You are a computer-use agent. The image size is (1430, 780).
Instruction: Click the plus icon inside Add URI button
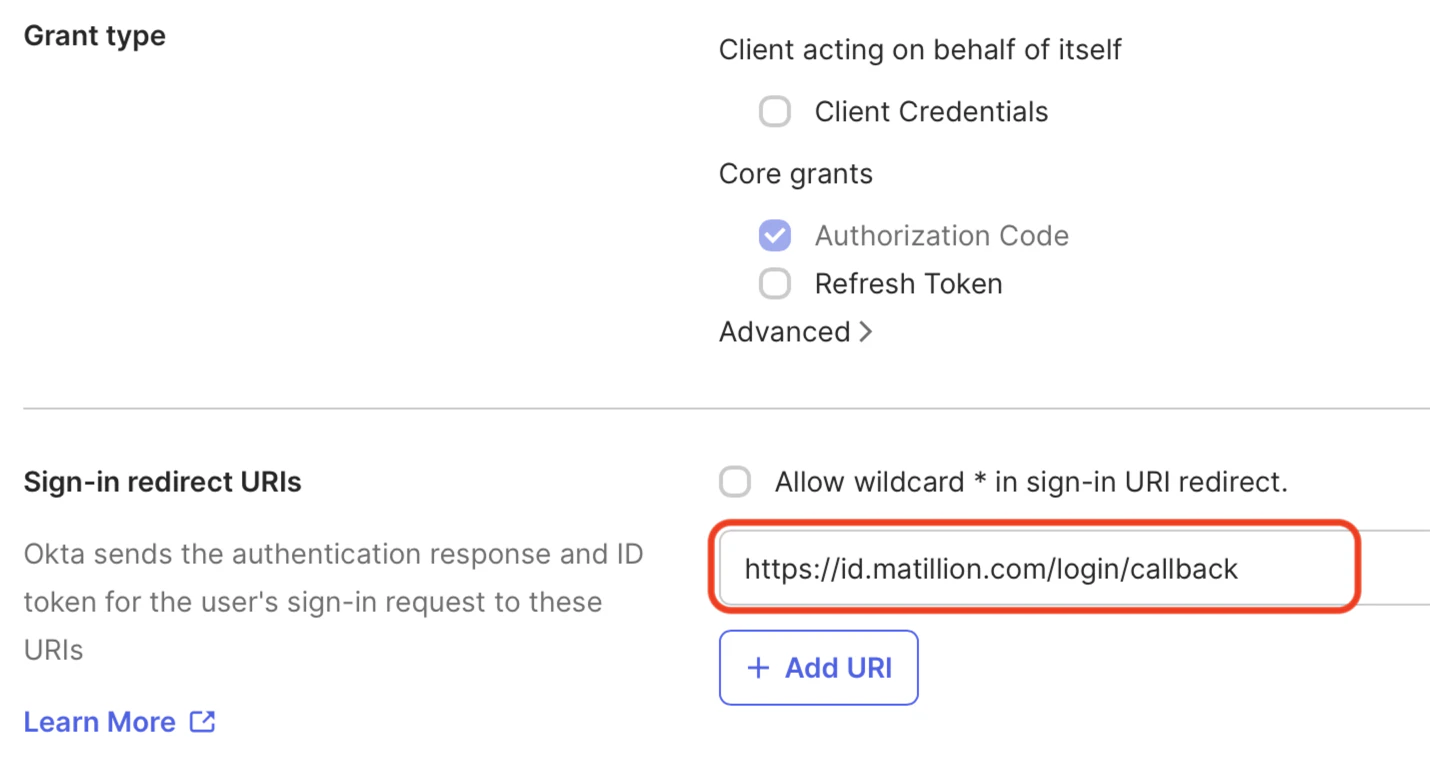(759, 667)
